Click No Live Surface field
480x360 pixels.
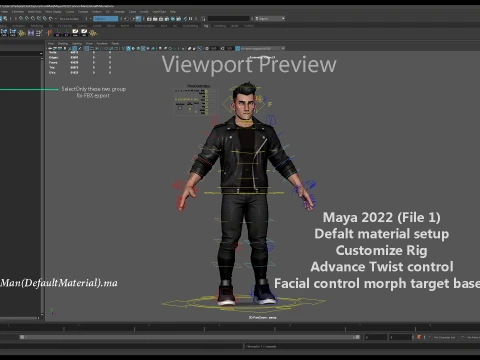[70, 19]
